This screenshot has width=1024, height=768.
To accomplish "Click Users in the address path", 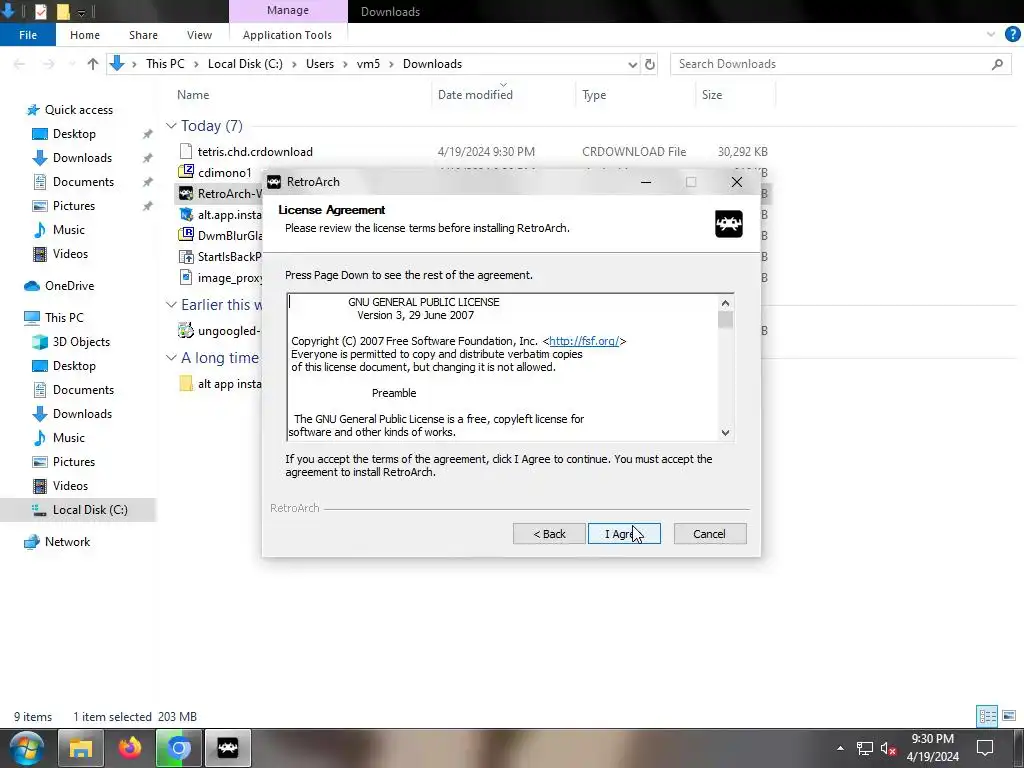I will coord(320,64).
